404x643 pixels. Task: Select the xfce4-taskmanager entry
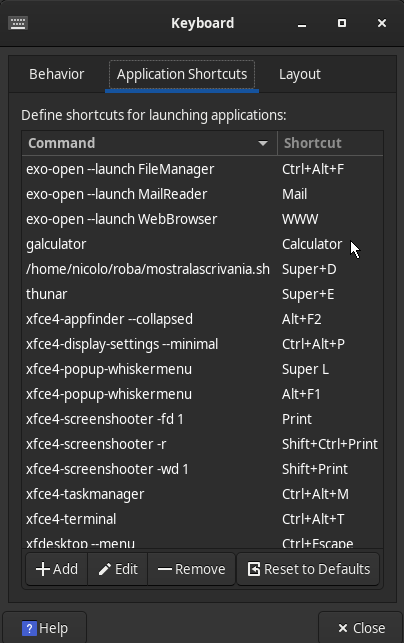coord(203,494)
